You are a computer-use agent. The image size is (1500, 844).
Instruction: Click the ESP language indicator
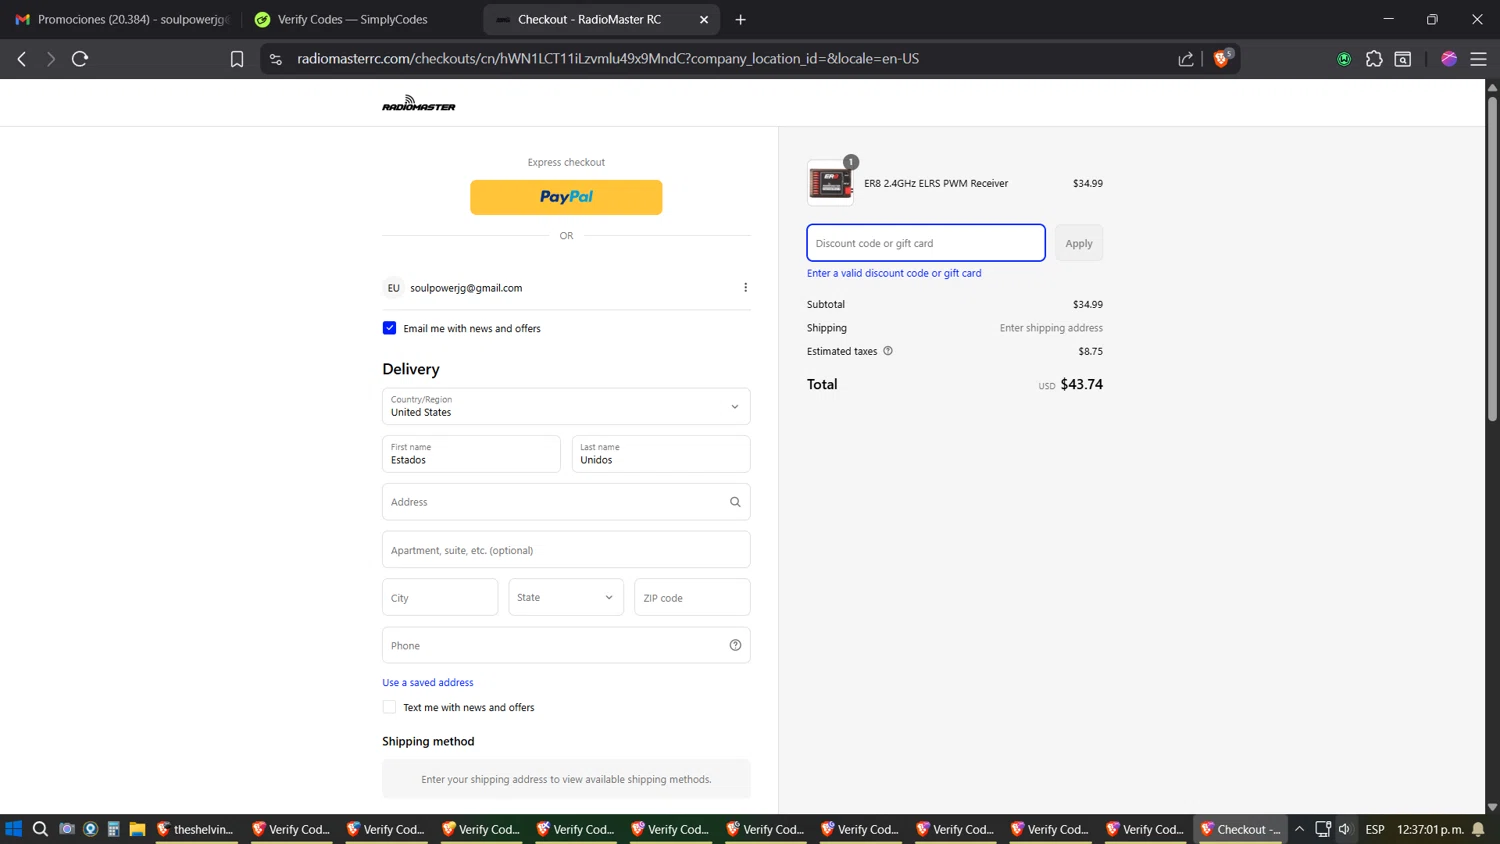(x=1375, y=829)
